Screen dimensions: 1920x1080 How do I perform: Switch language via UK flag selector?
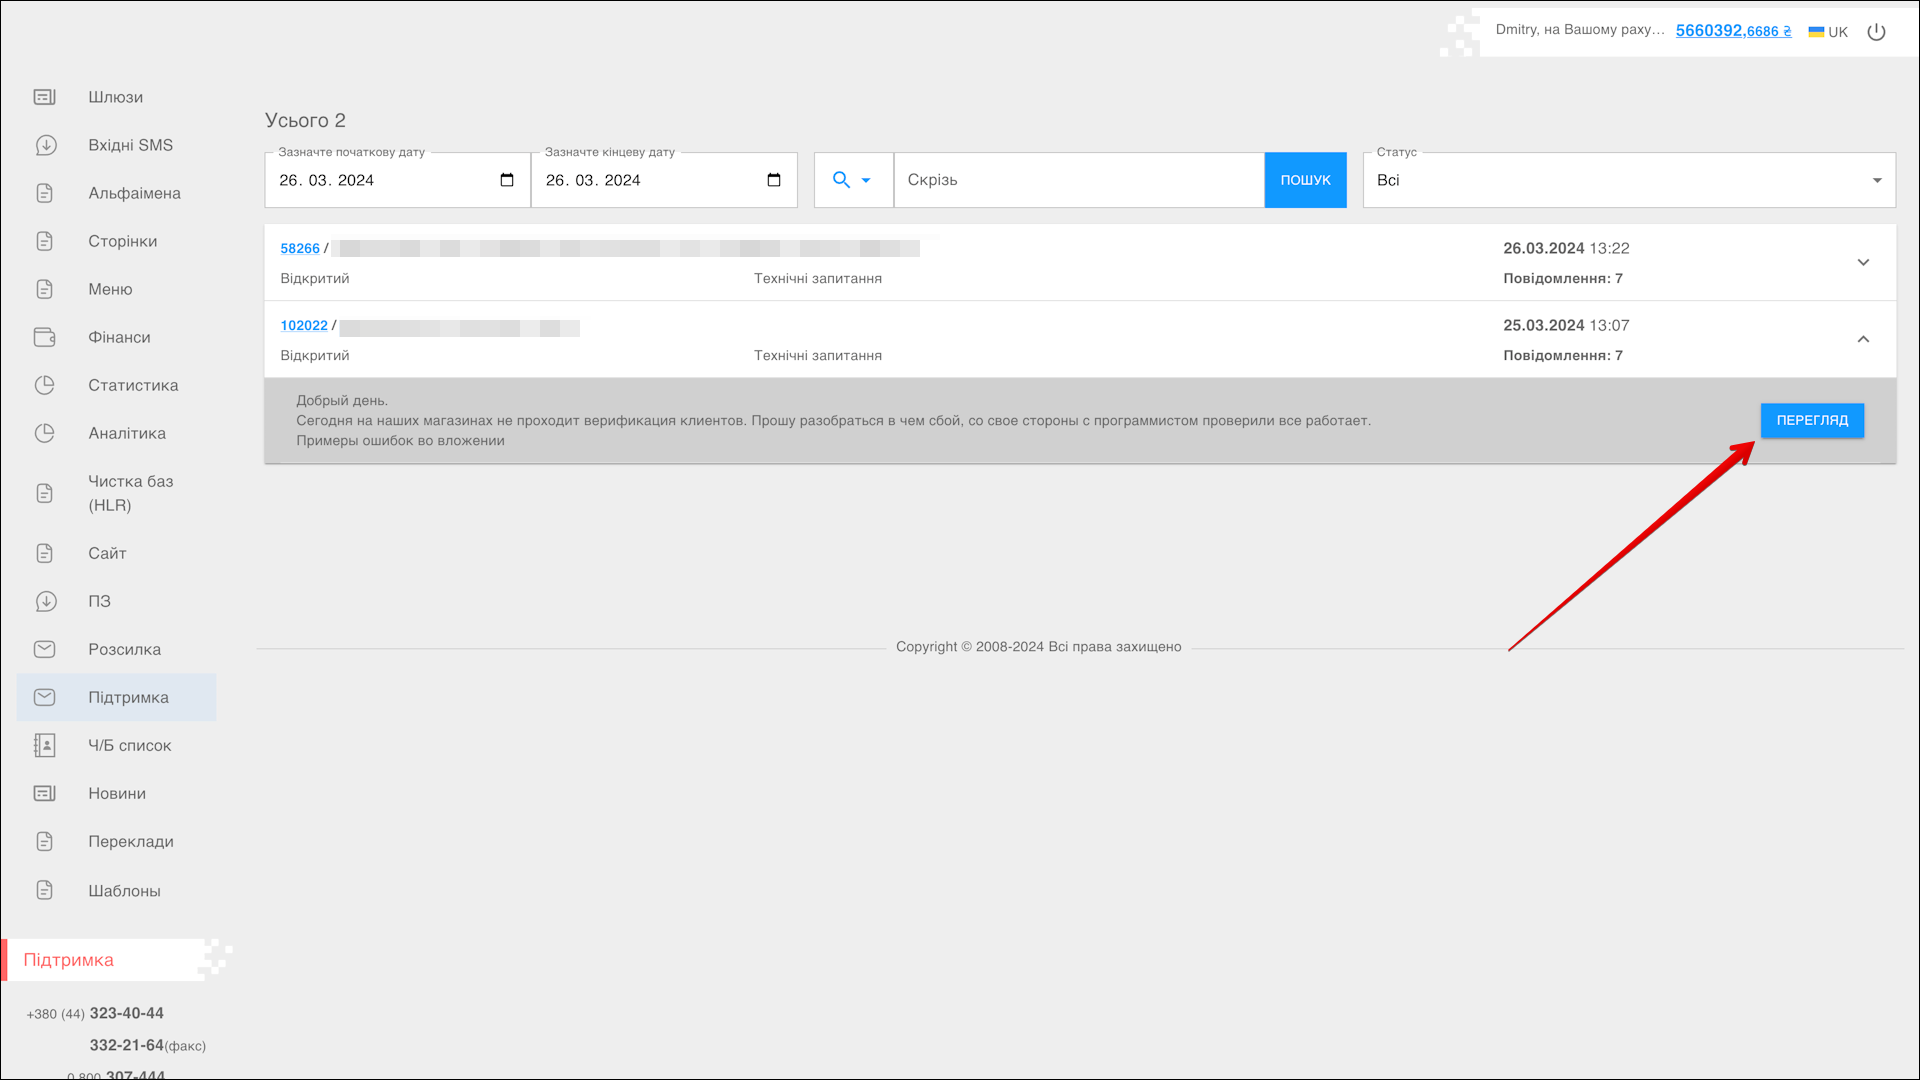click(x=1828, y=32)
